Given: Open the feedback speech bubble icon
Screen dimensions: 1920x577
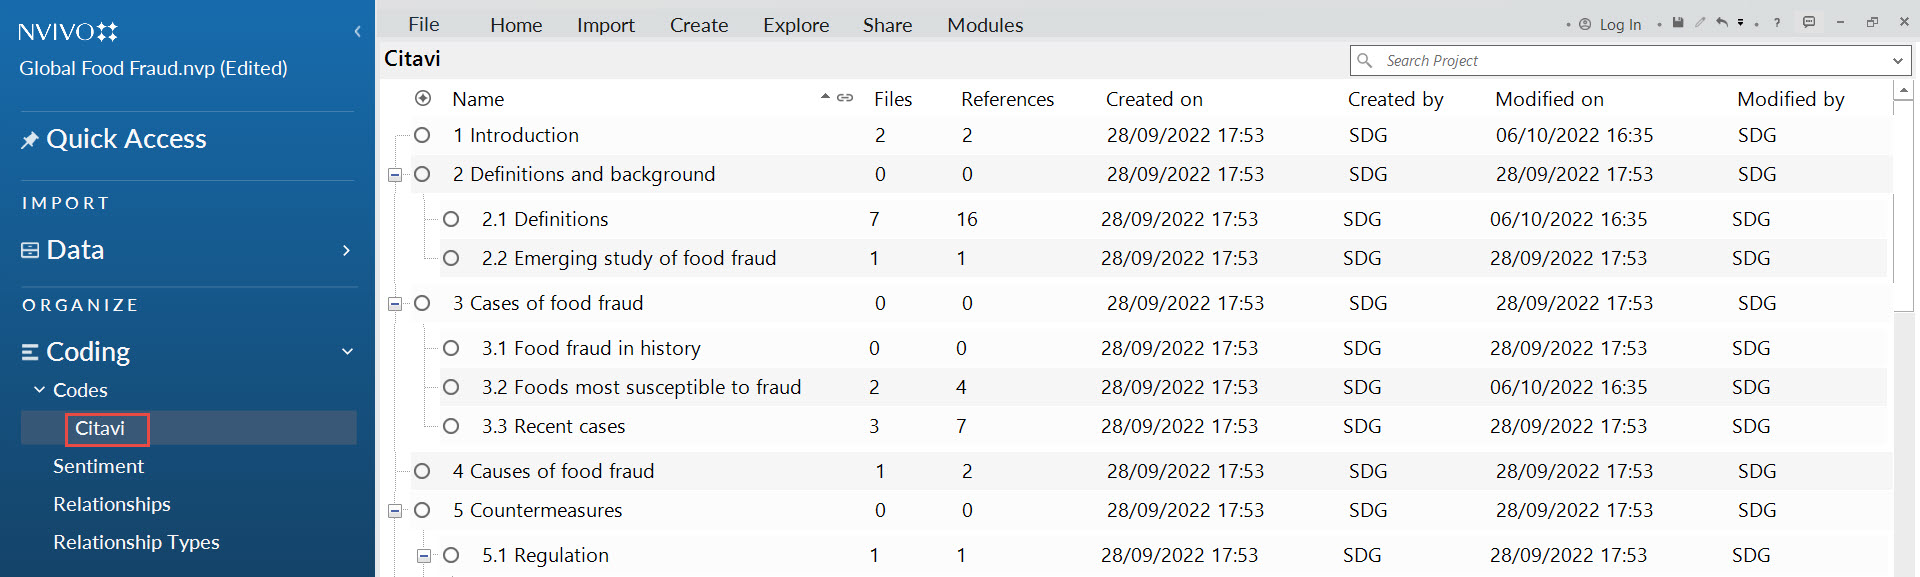Looking at the screenshot, I should 1809,22.
